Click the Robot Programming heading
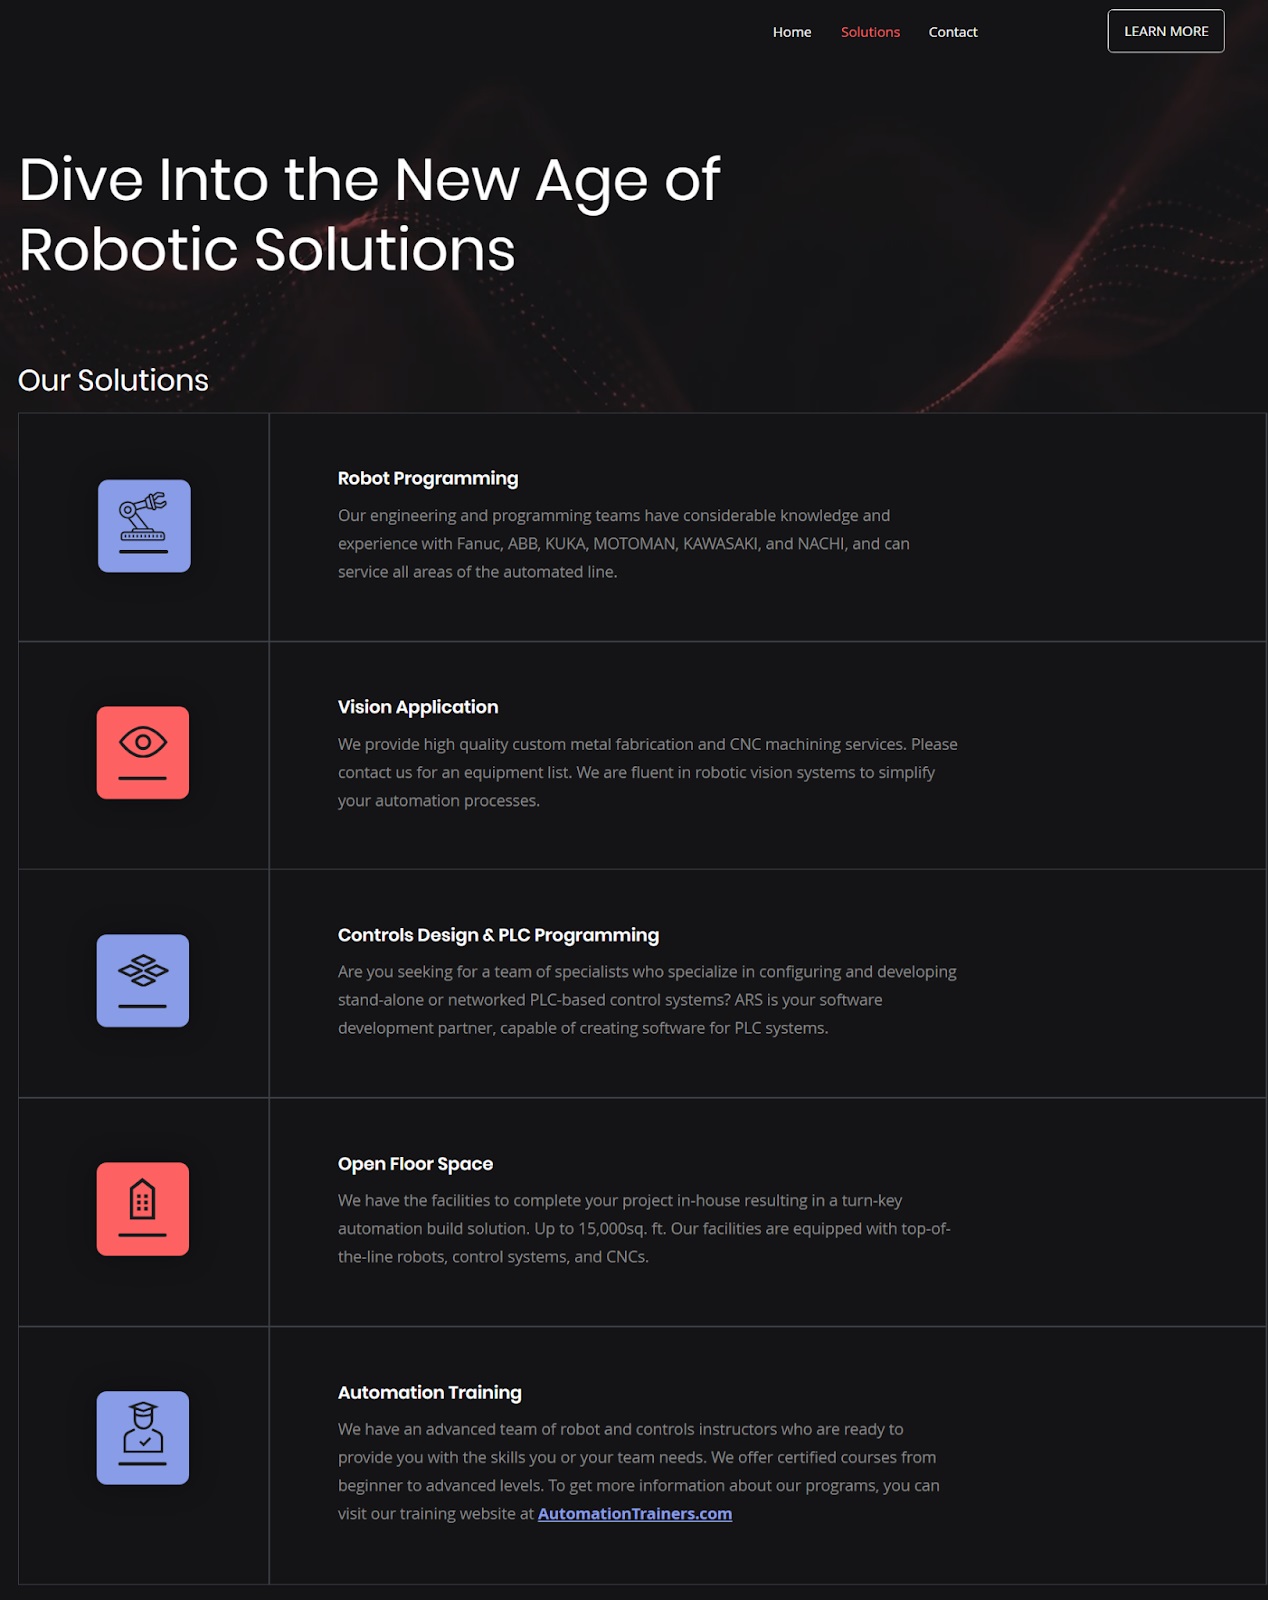 [428, 478]
